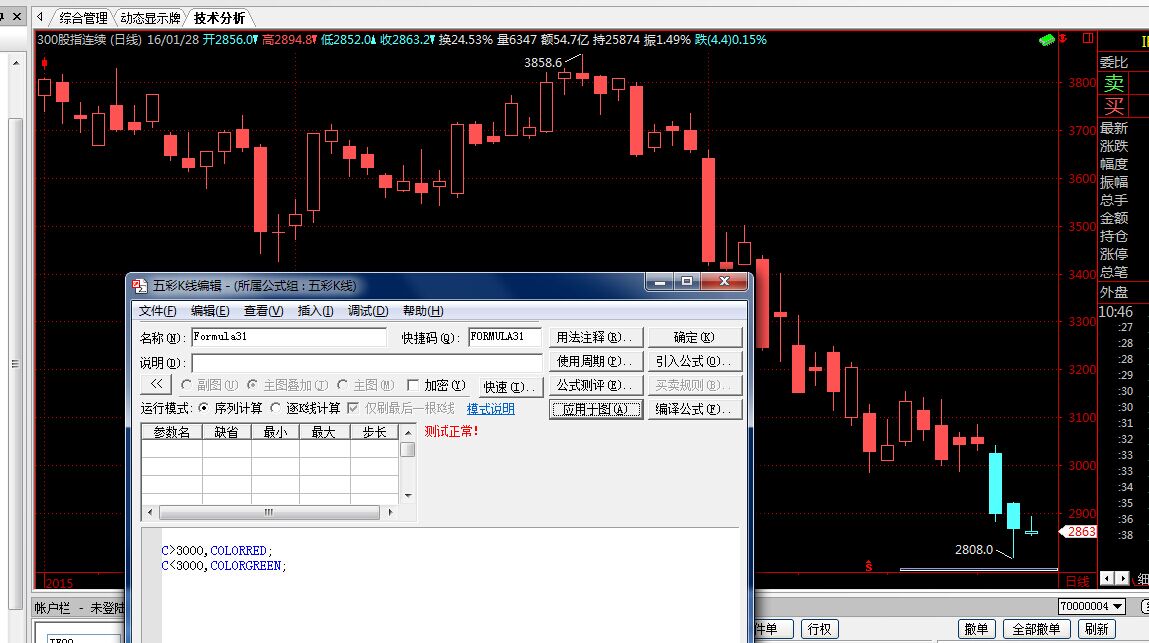
Task: Click the red anchor icon near the price axis
Action: pos(1063,38)
